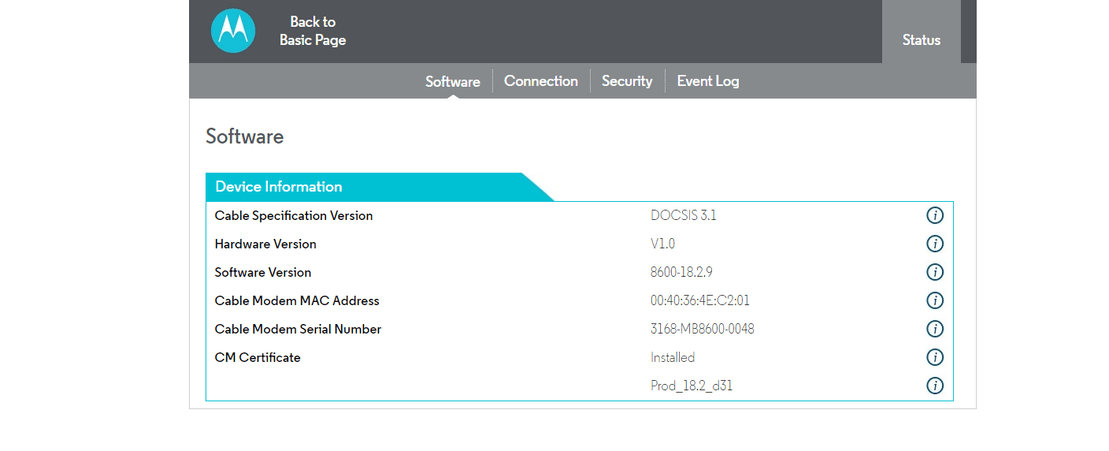Open info icon for Software Version

[935, 272]
